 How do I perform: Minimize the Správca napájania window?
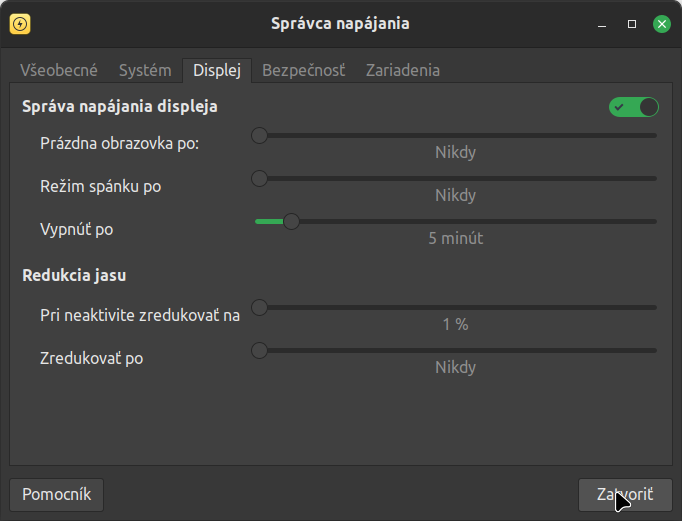(602, 24)
